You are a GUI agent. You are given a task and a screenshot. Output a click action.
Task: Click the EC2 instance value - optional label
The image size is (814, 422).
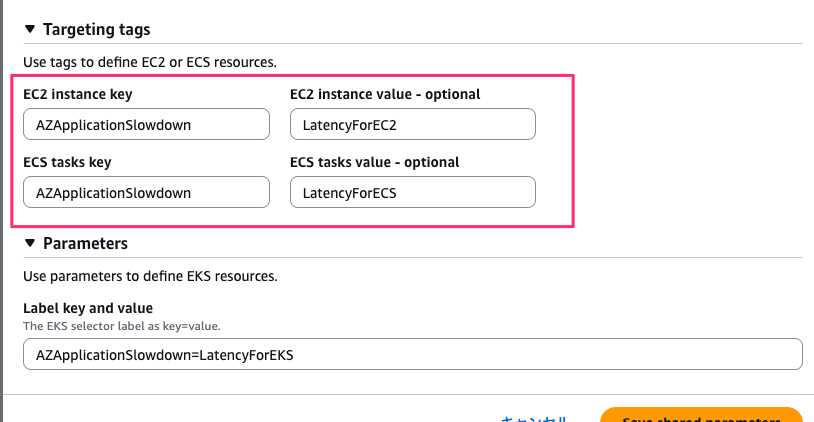click(x=385, y=94)
